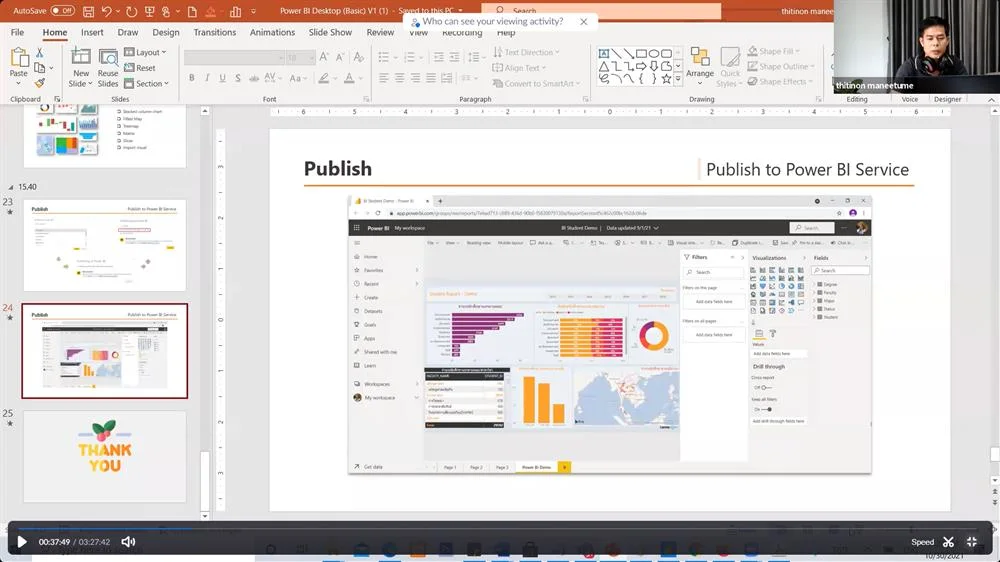The image size is (1000, 562).
Task: Open the Font Color picker
Action: [351, 78]
